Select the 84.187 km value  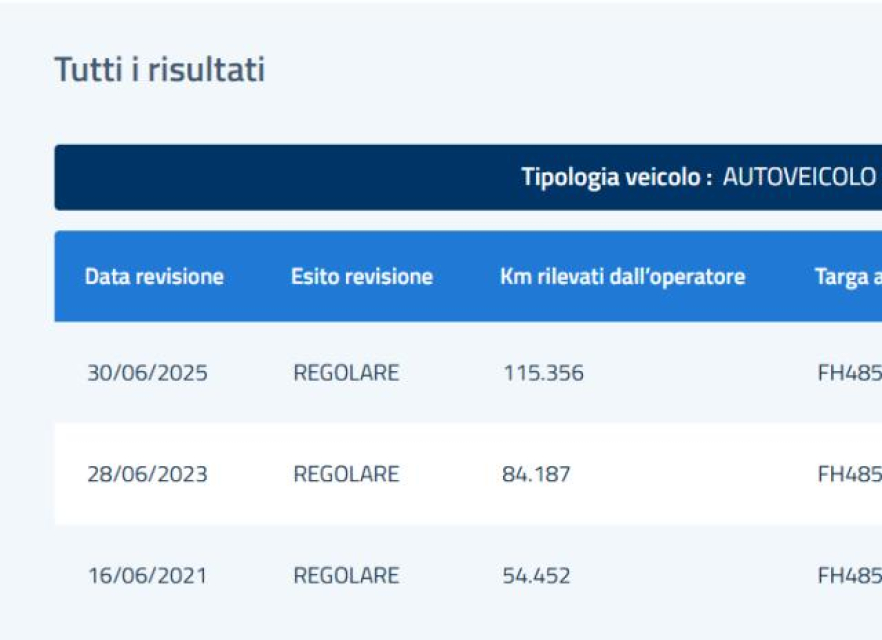tap(536, 474)
